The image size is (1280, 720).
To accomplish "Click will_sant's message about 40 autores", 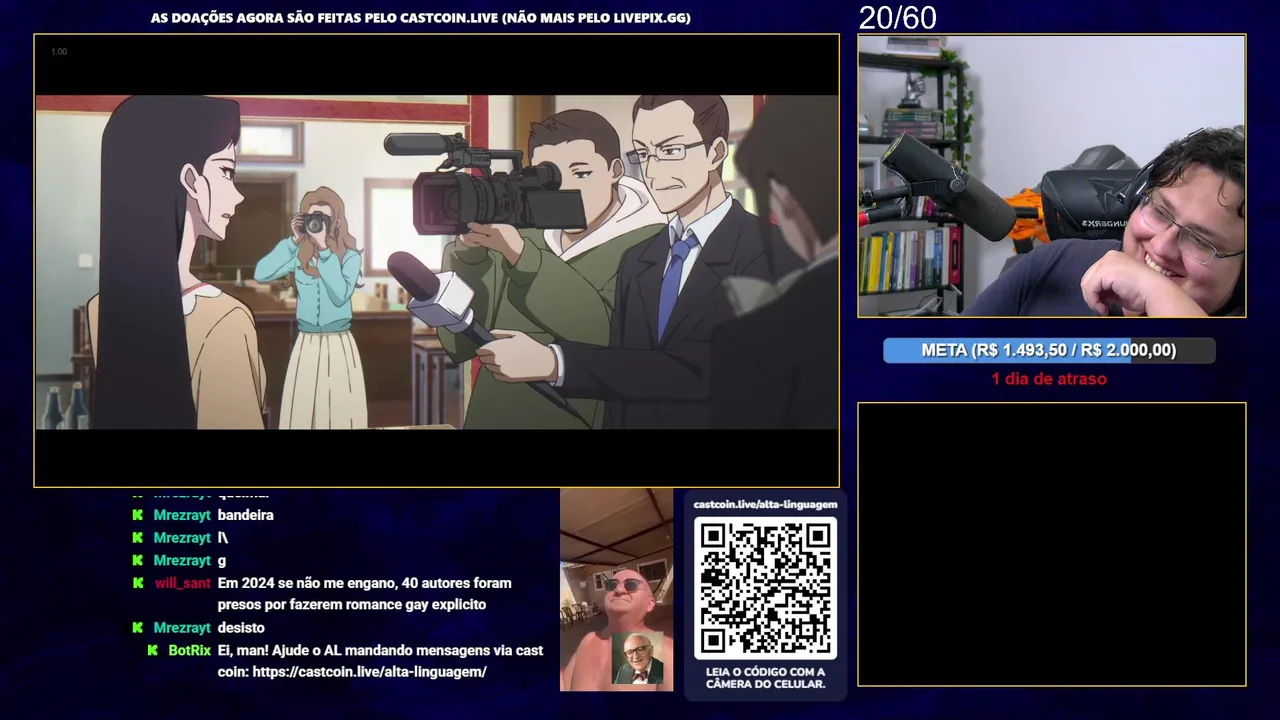I will pos(364,594).
